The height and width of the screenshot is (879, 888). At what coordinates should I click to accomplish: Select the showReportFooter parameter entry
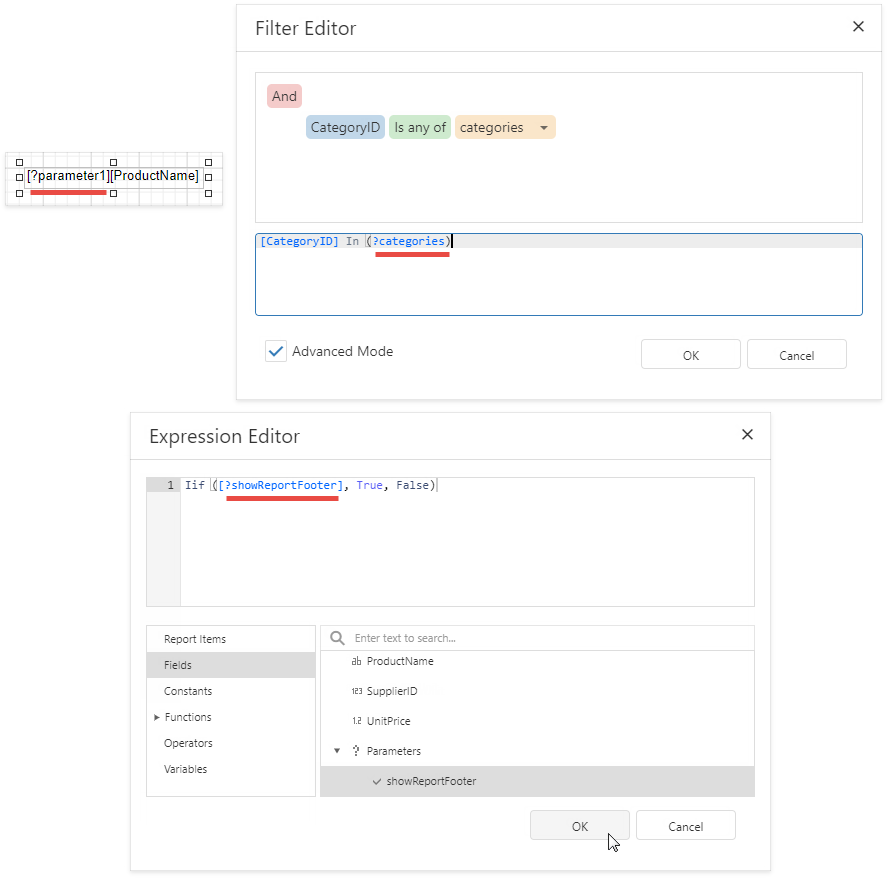[430, 781]
